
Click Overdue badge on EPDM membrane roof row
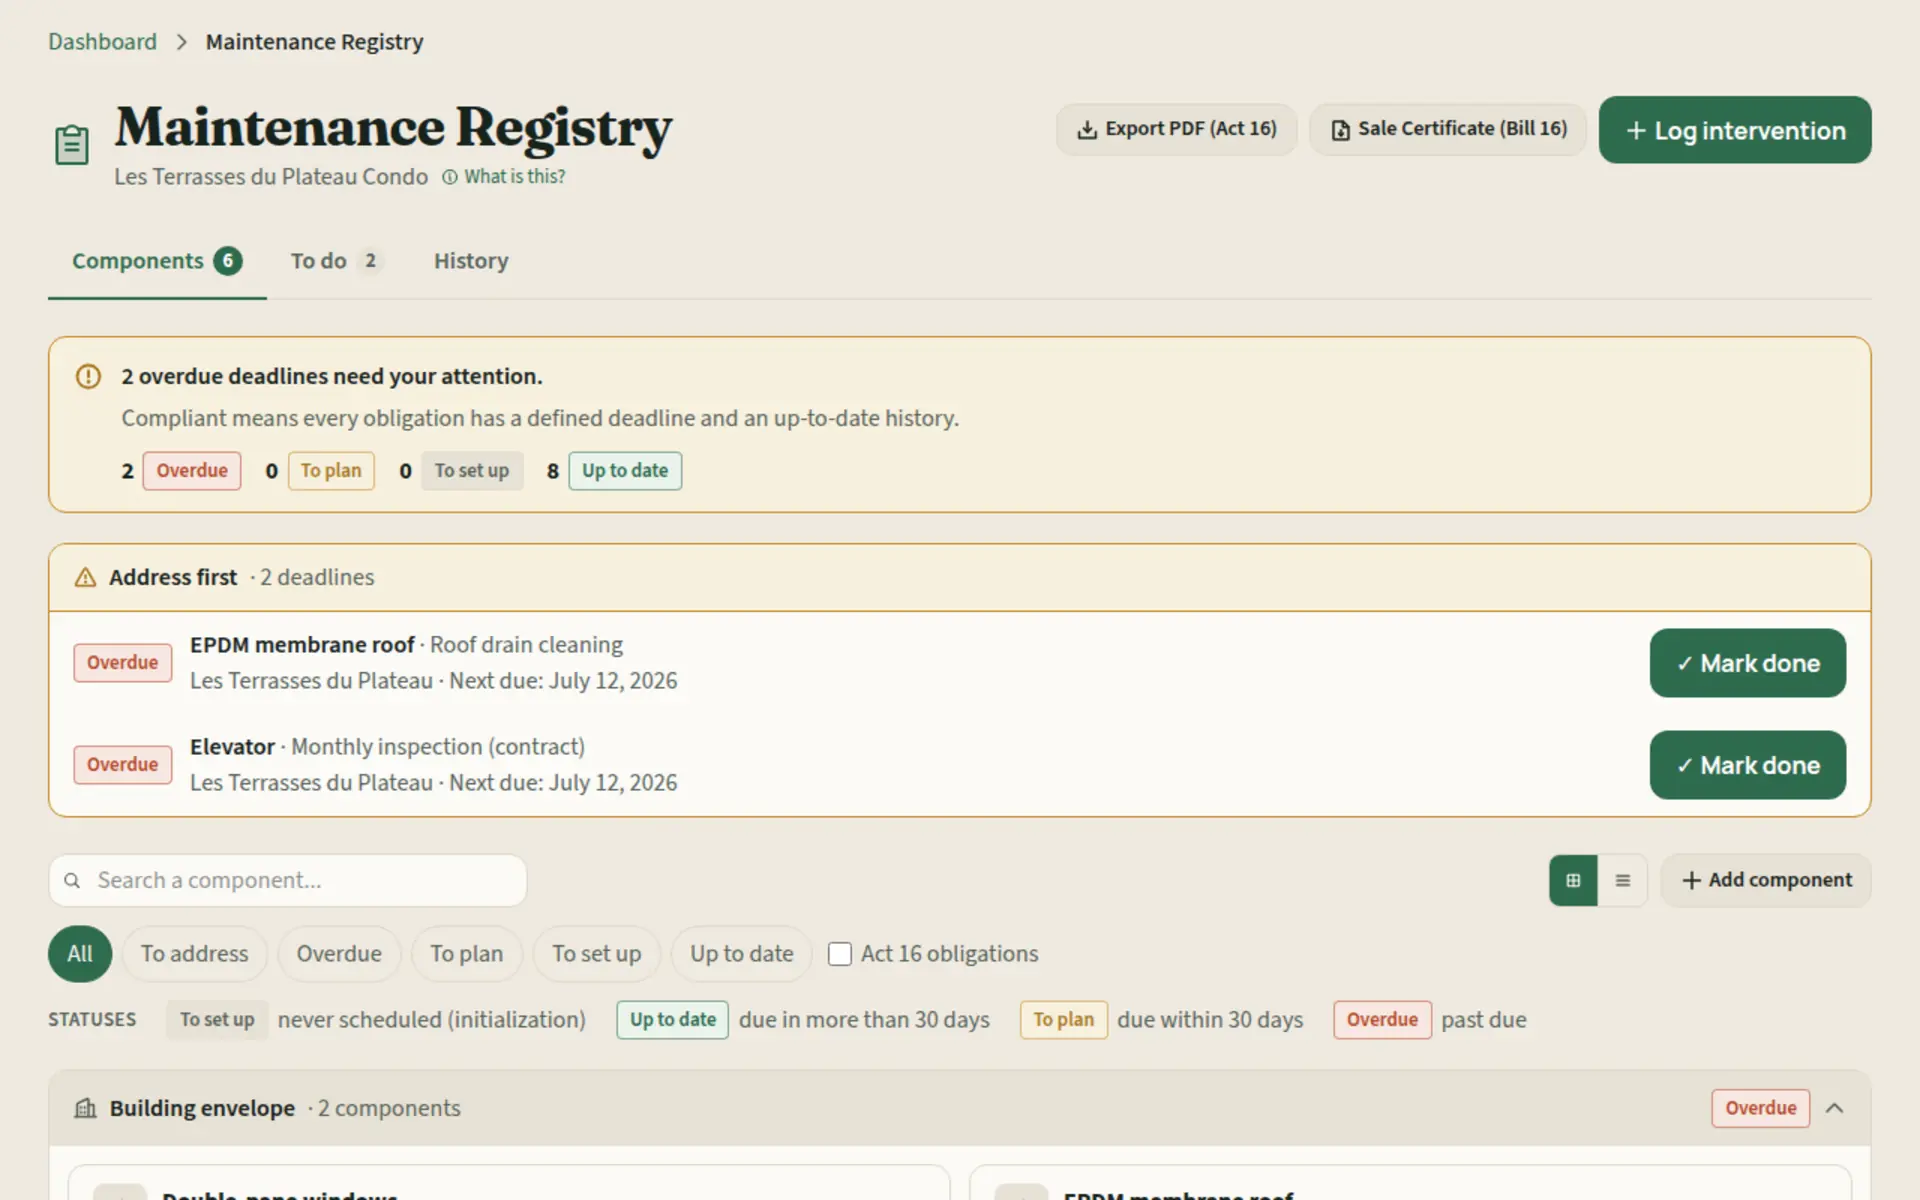click(123, 663)
